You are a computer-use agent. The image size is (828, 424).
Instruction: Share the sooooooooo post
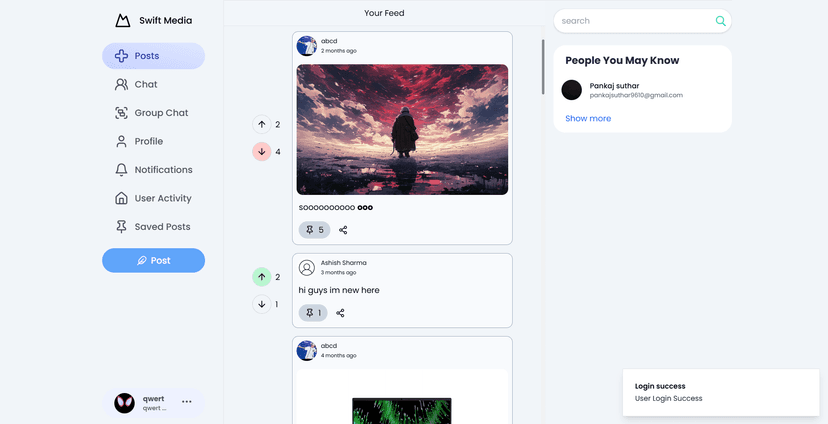[343, 230]
